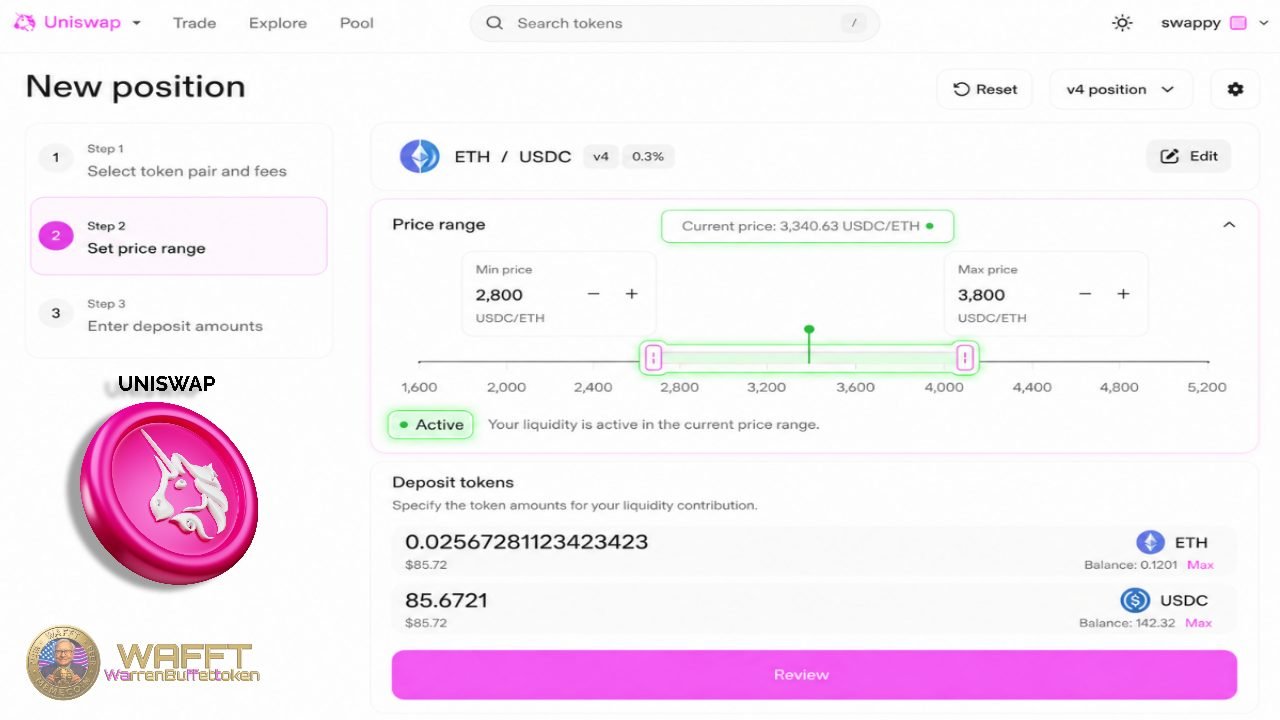Viewport: 1280px width, 720px height.
Task: Click the Balance: 142.32 text
Action: [1127, 623]
